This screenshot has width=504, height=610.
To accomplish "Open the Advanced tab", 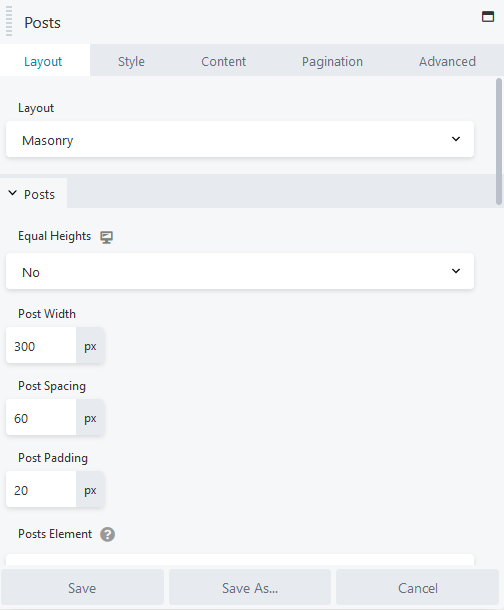I will (447, 61).
